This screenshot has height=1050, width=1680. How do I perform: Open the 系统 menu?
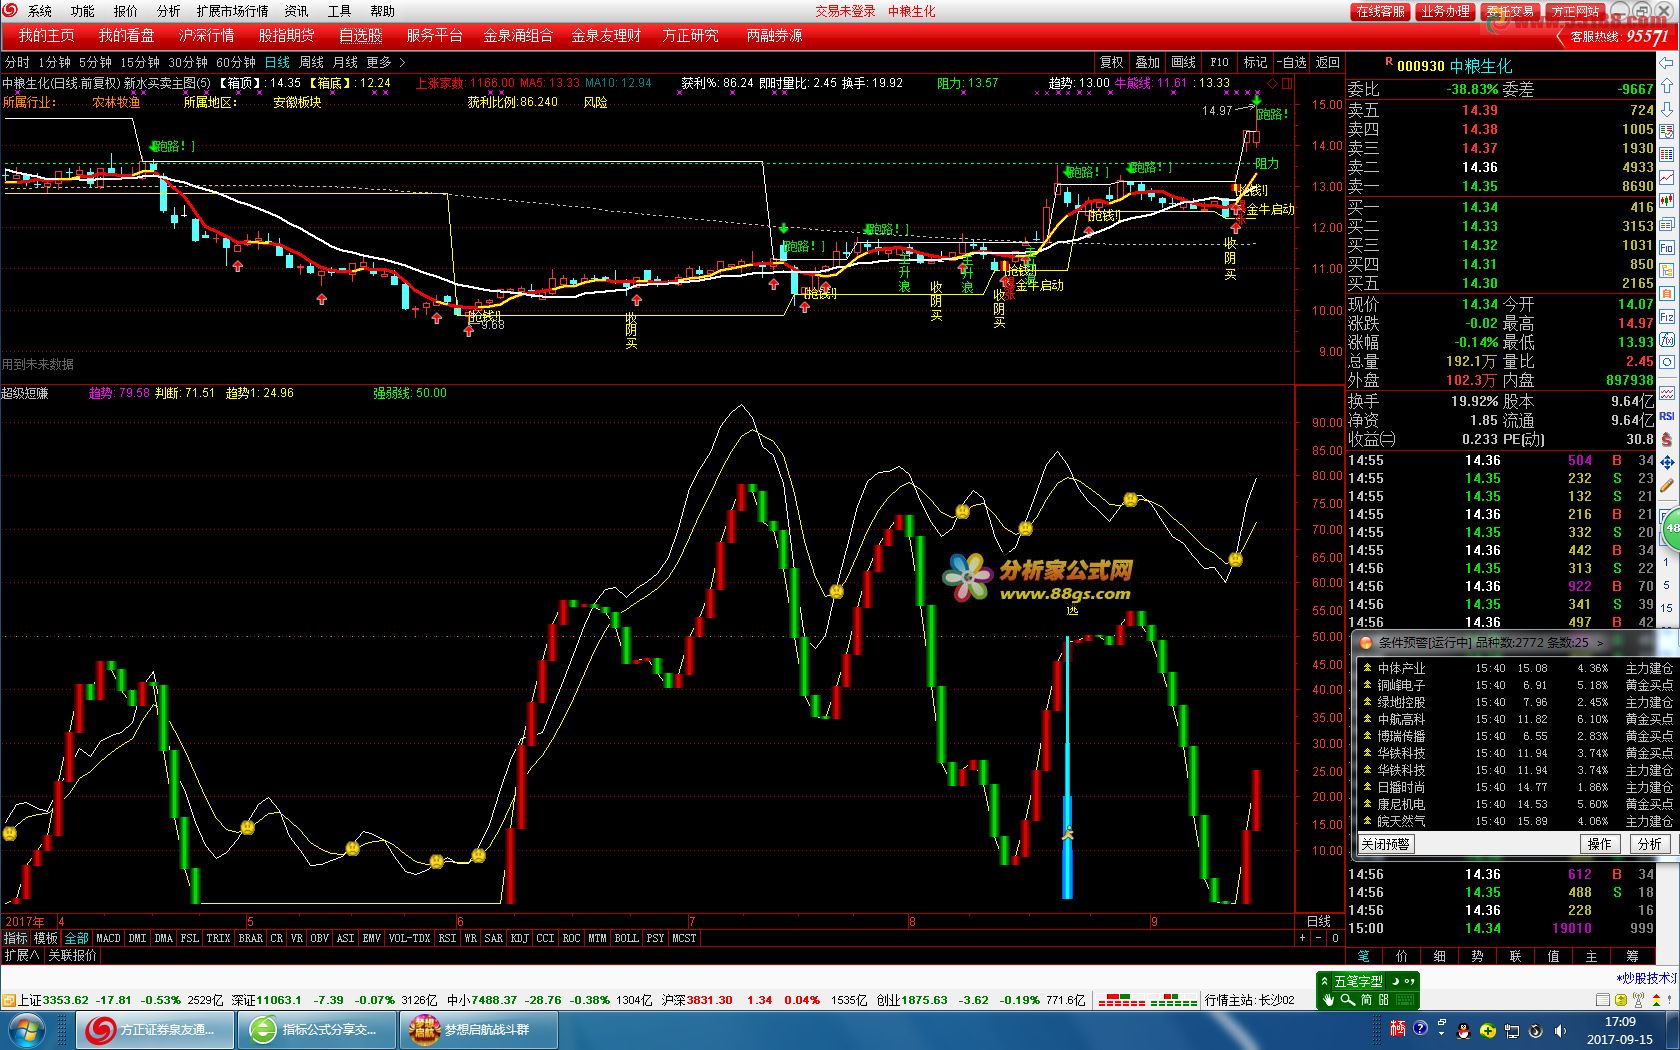pyautogui.click(x=40, y=11)
